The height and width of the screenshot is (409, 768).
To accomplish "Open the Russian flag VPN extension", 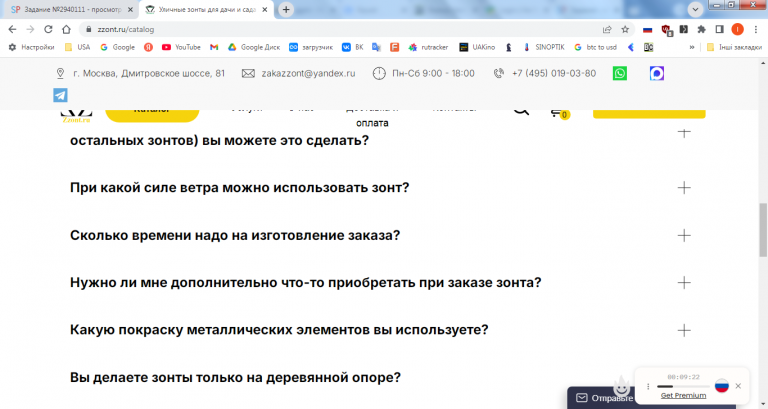I will [x=648, y=29].
